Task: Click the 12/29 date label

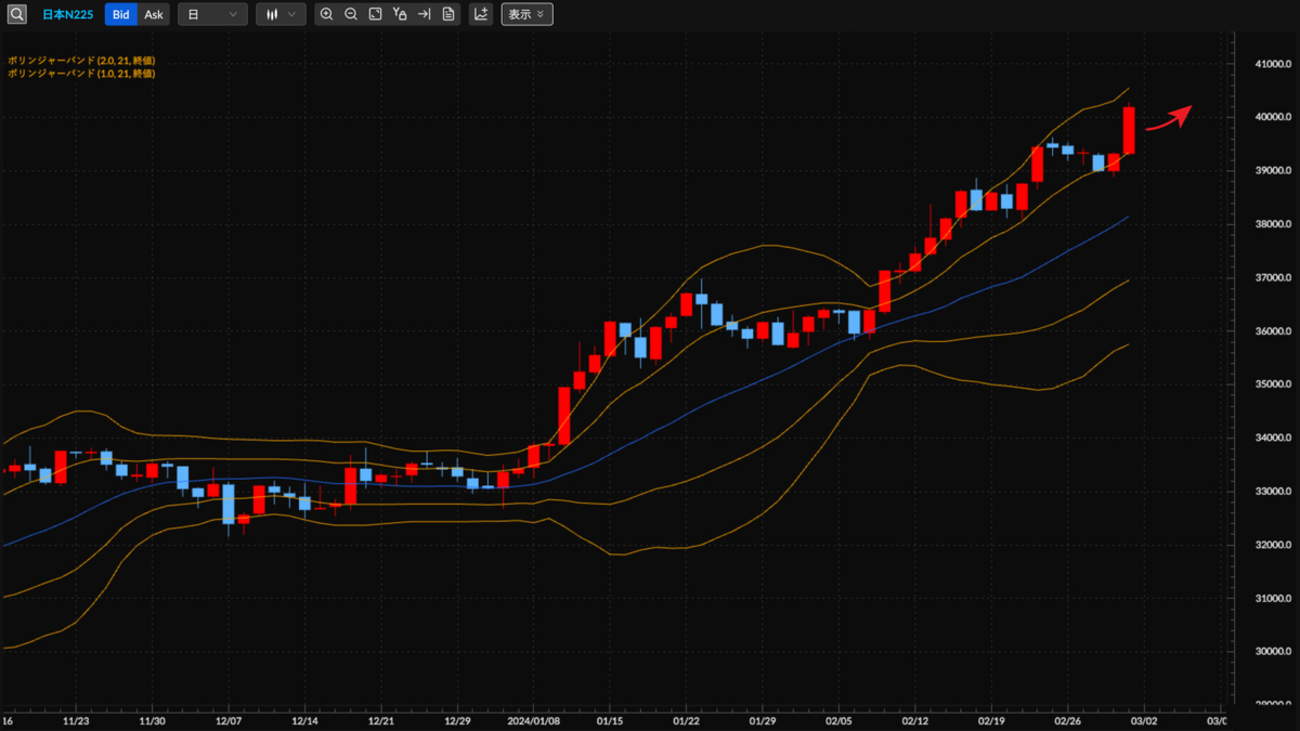Action: (457, 720)
